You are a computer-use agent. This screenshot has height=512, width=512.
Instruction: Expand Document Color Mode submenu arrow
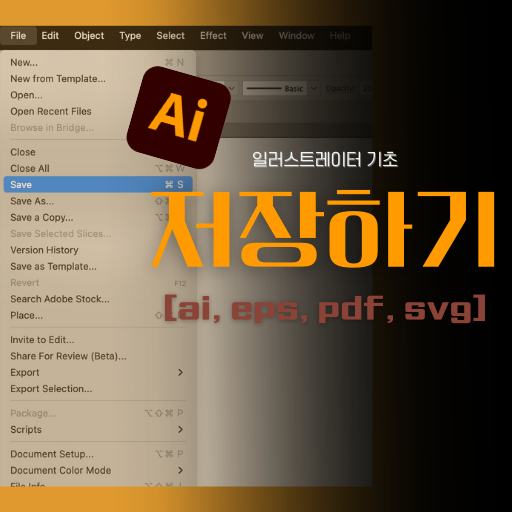tap(180, 470)
